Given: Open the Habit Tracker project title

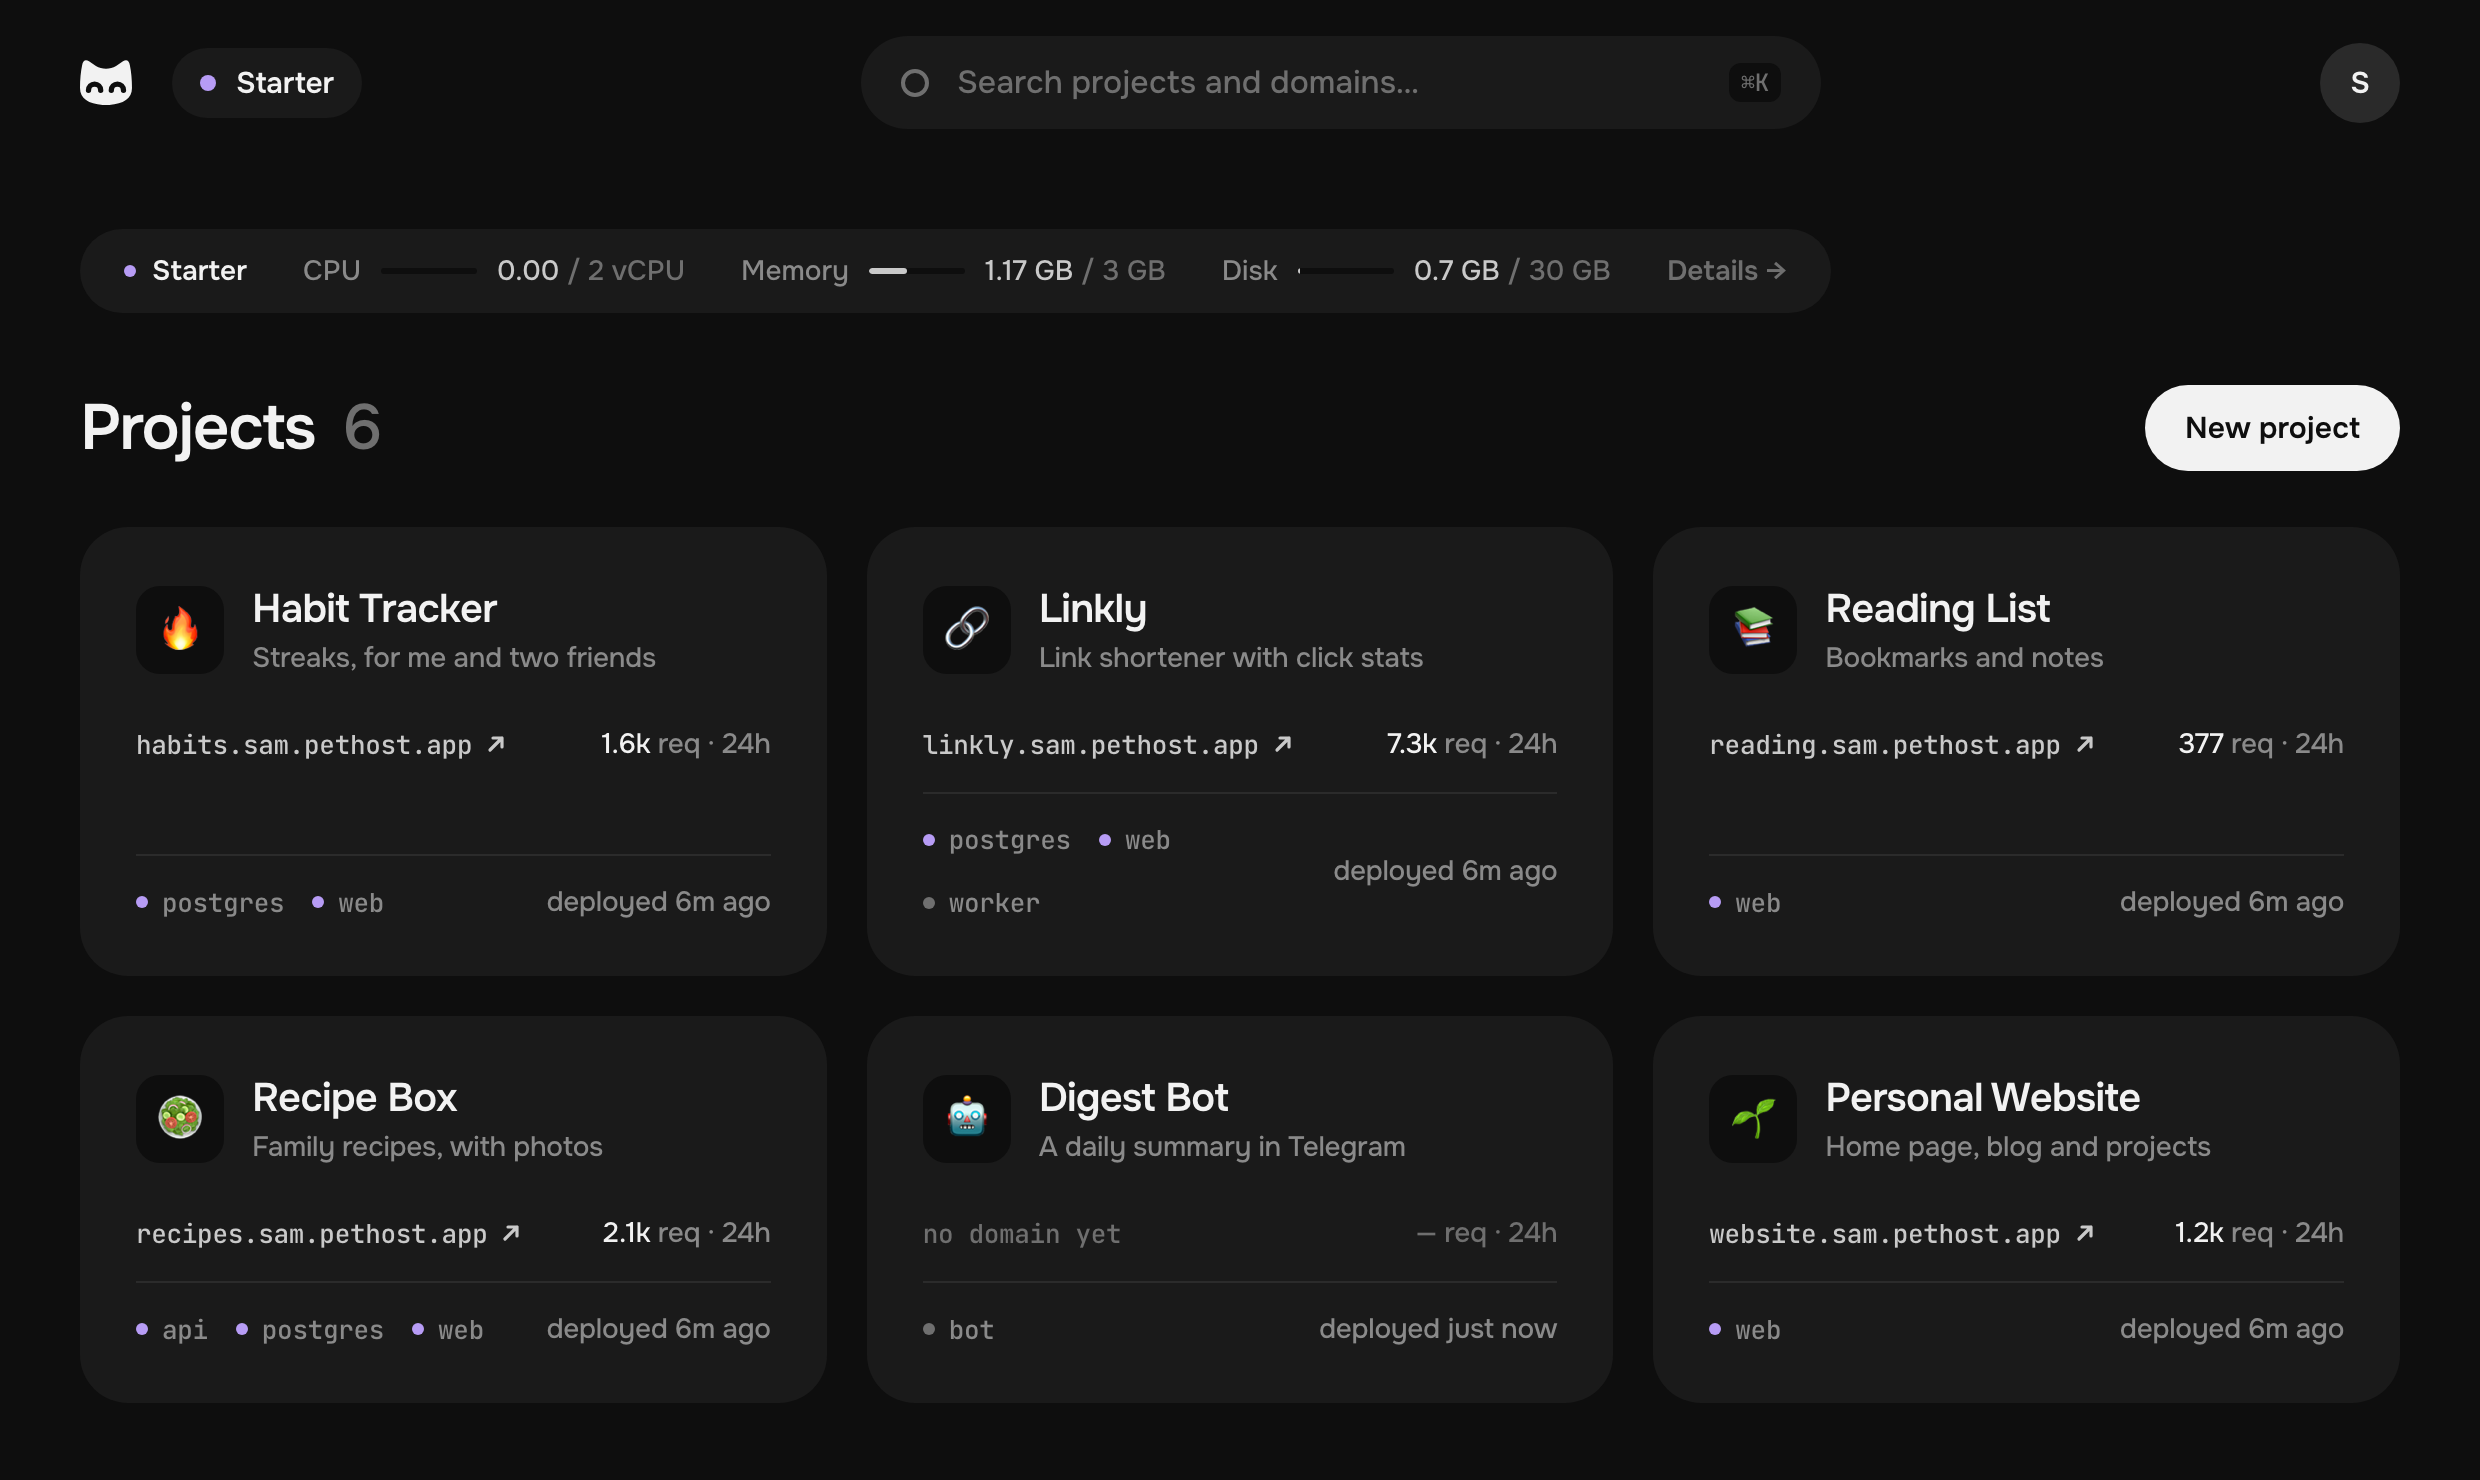Looking at the screenshot, I should pos(374,608).
